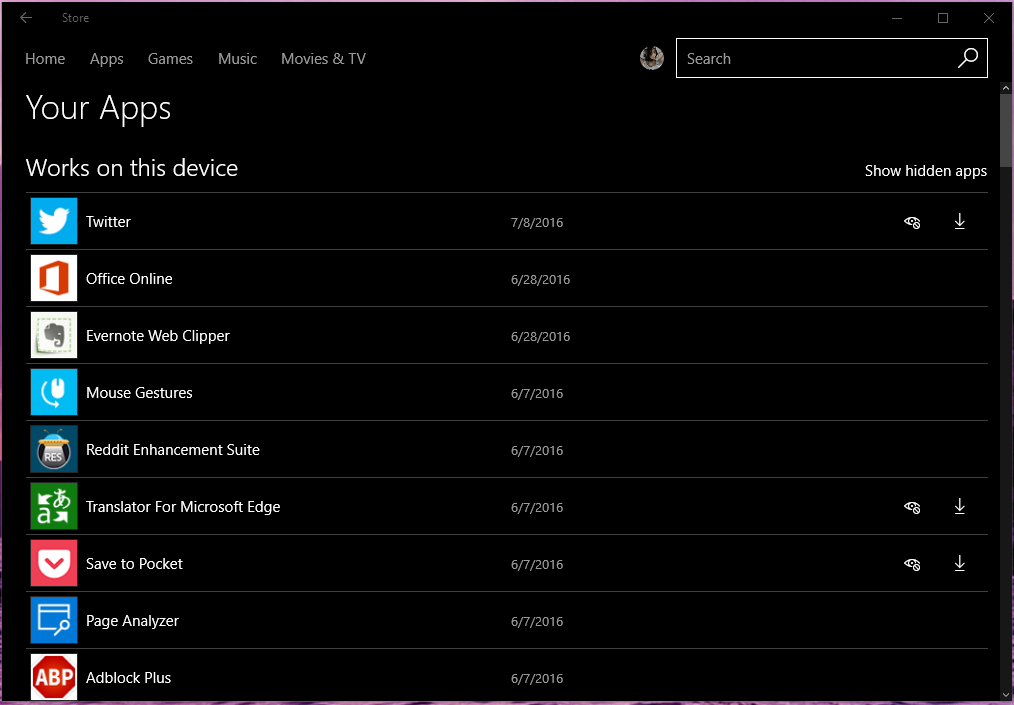The image size is (1014, 705).
Task: Open the user account profile picture
Action: 652,58
